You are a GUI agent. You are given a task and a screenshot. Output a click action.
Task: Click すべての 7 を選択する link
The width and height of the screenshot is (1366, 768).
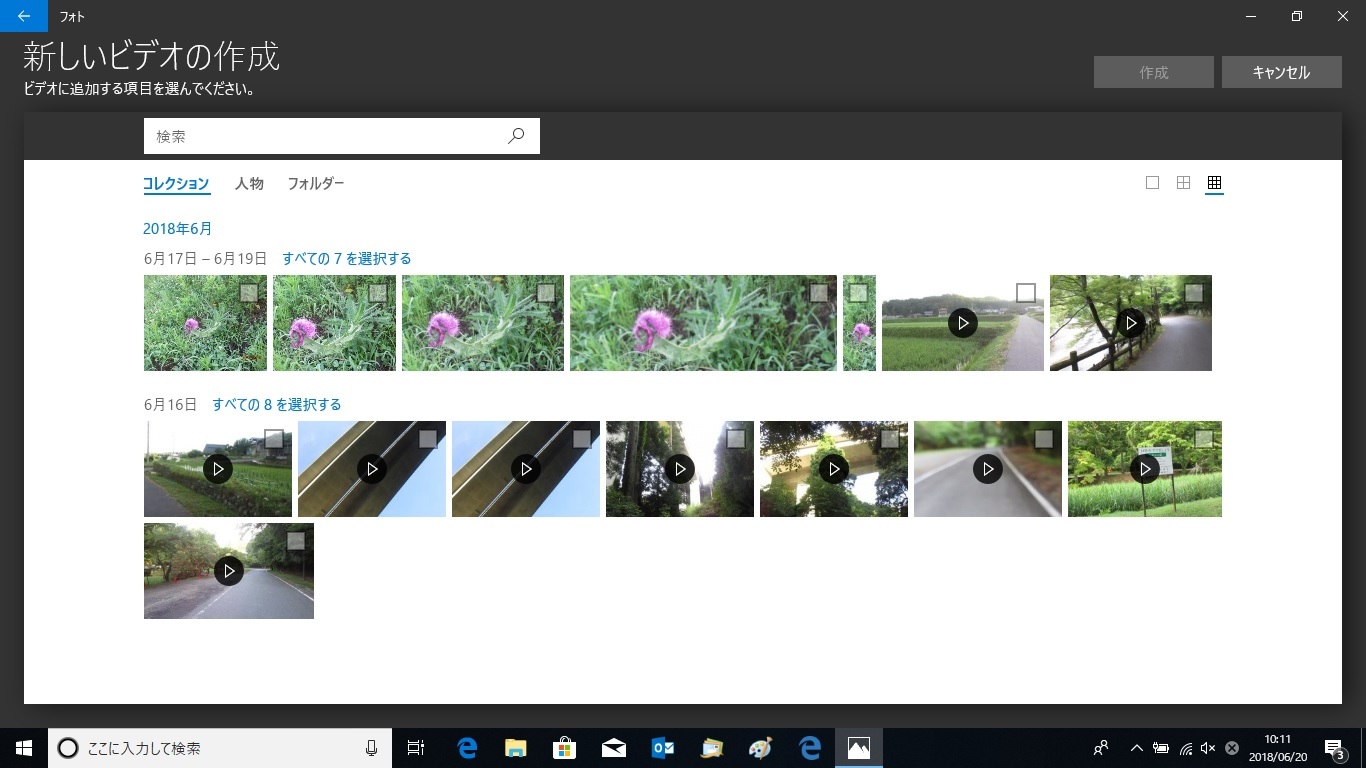[347, 258]
